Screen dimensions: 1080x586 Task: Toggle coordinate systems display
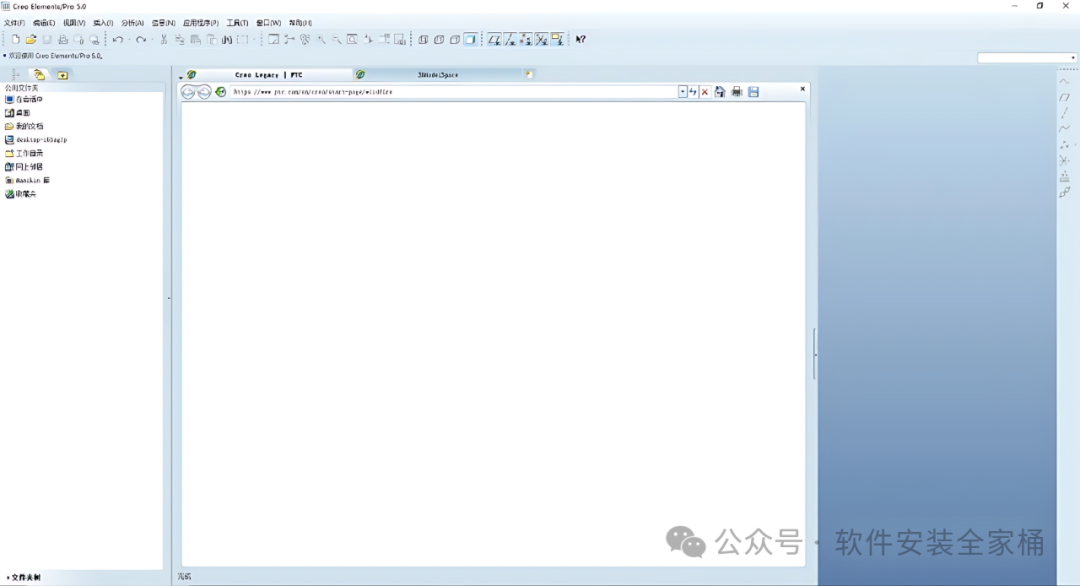tap(541, 39)
